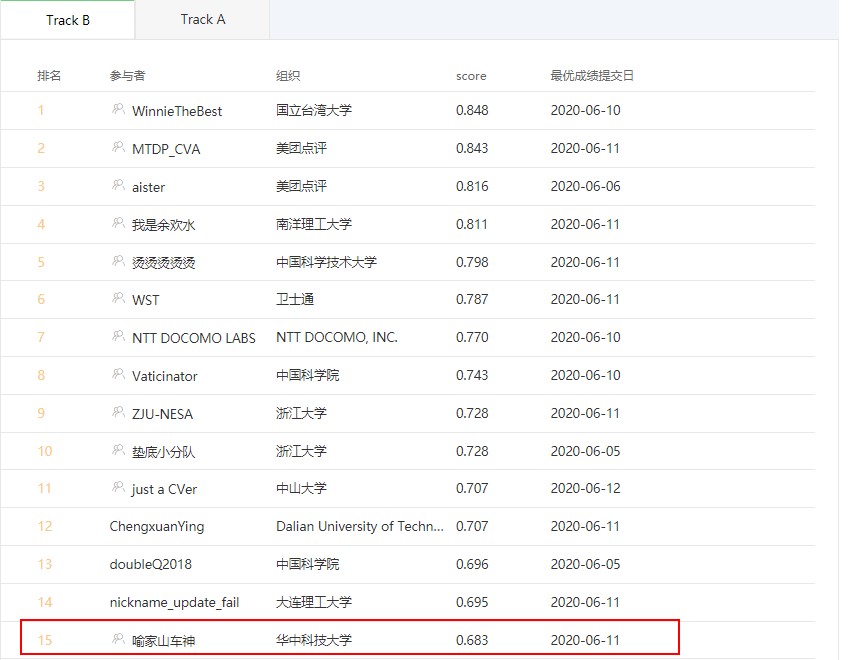Click the 排名 column header
This screenshot has width=854, height=660.
click(x=49, y=76)
